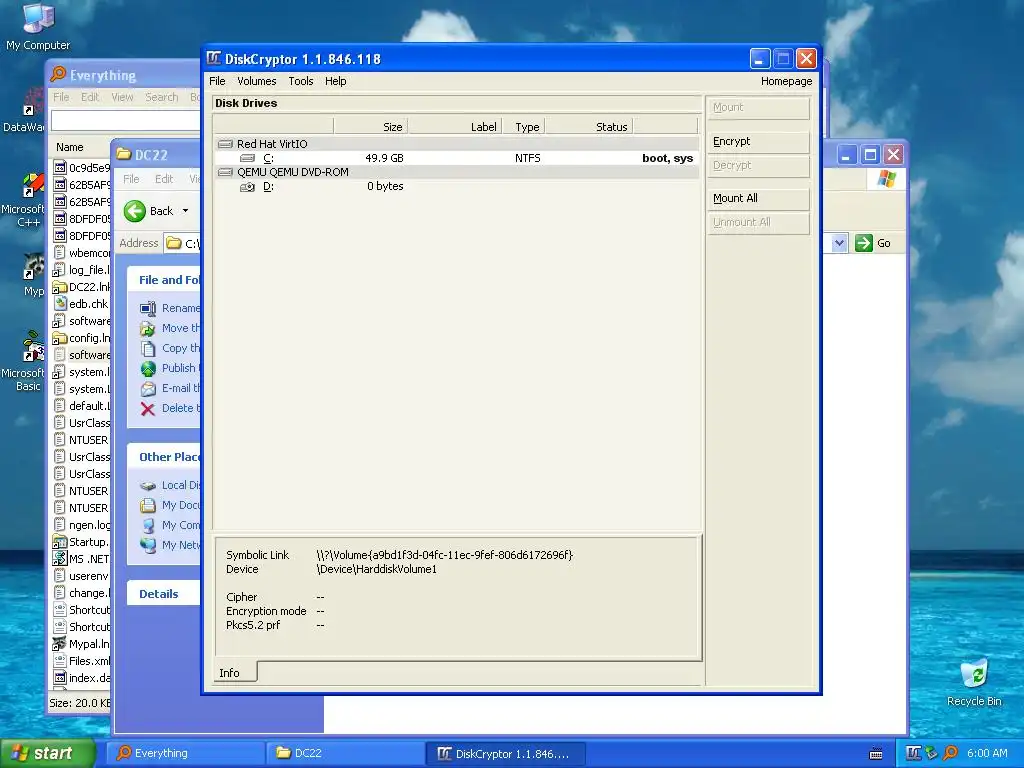The width and height of the screenshot is (1024, 768).
Task: Open the Search menu in Everything window
Action: tap(161, 97)
